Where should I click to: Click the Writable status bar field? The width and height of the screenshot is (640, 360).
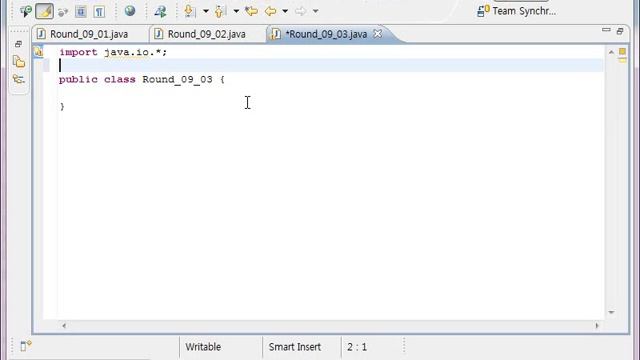[x=203, y=347]
